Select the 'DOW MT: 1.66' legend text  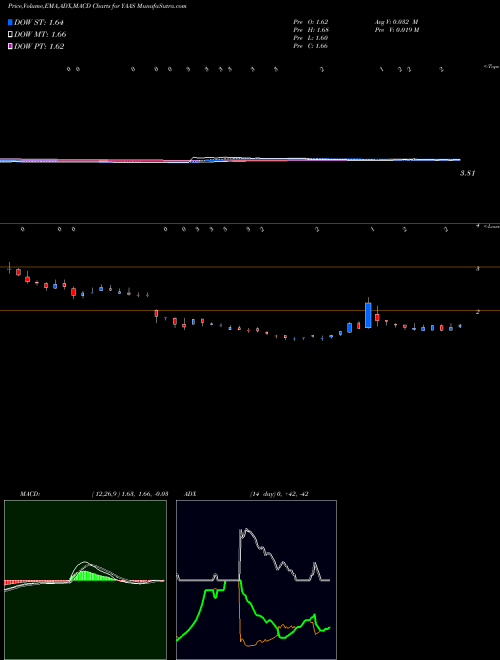click(40, 34)
